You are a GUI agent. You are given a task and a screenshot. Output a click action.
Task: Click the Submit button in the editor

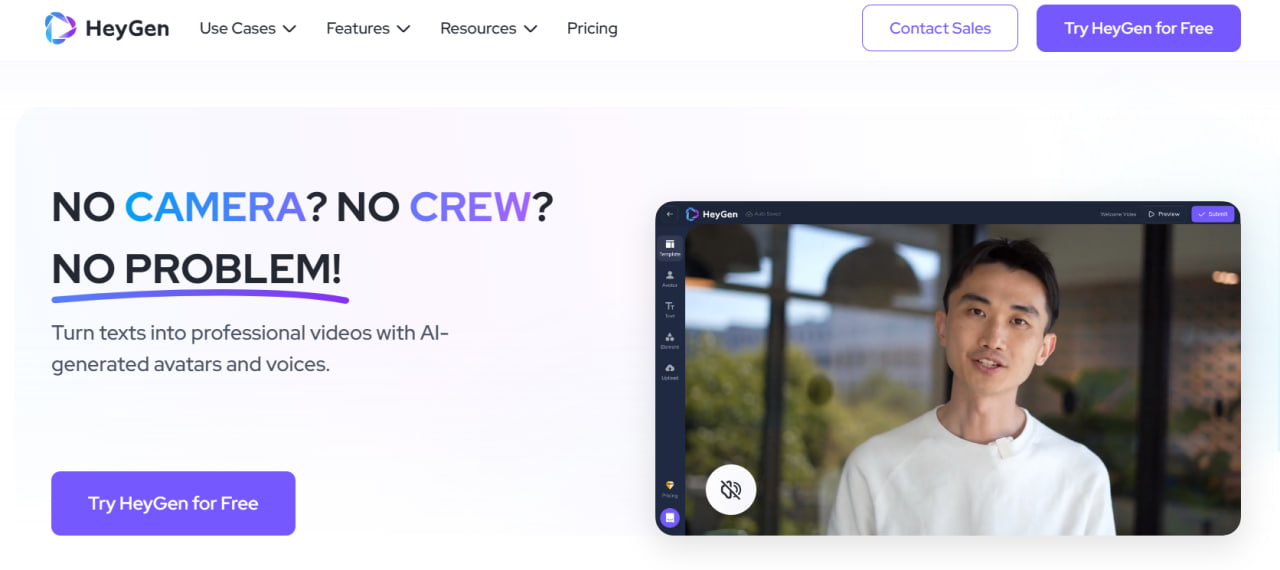click(x=1213, y=214)
